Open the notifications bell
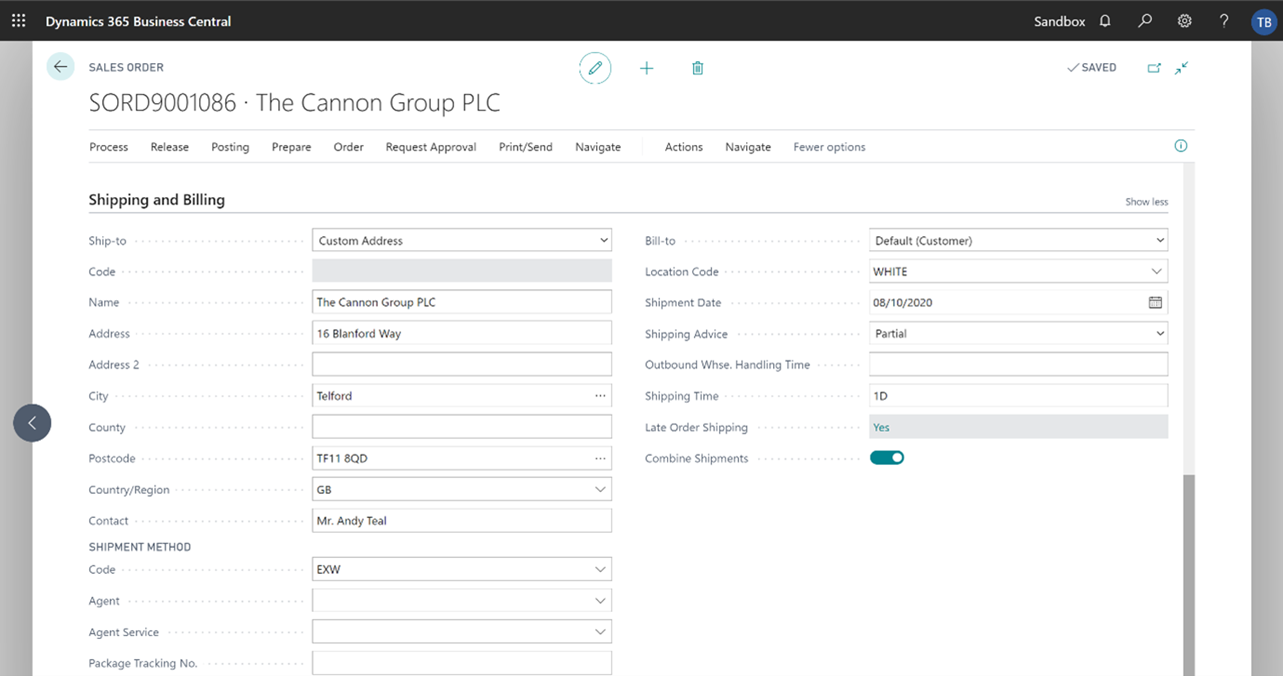Image resolution: width=1283 pixels, height=676 pixels. tap(1105, 21)
